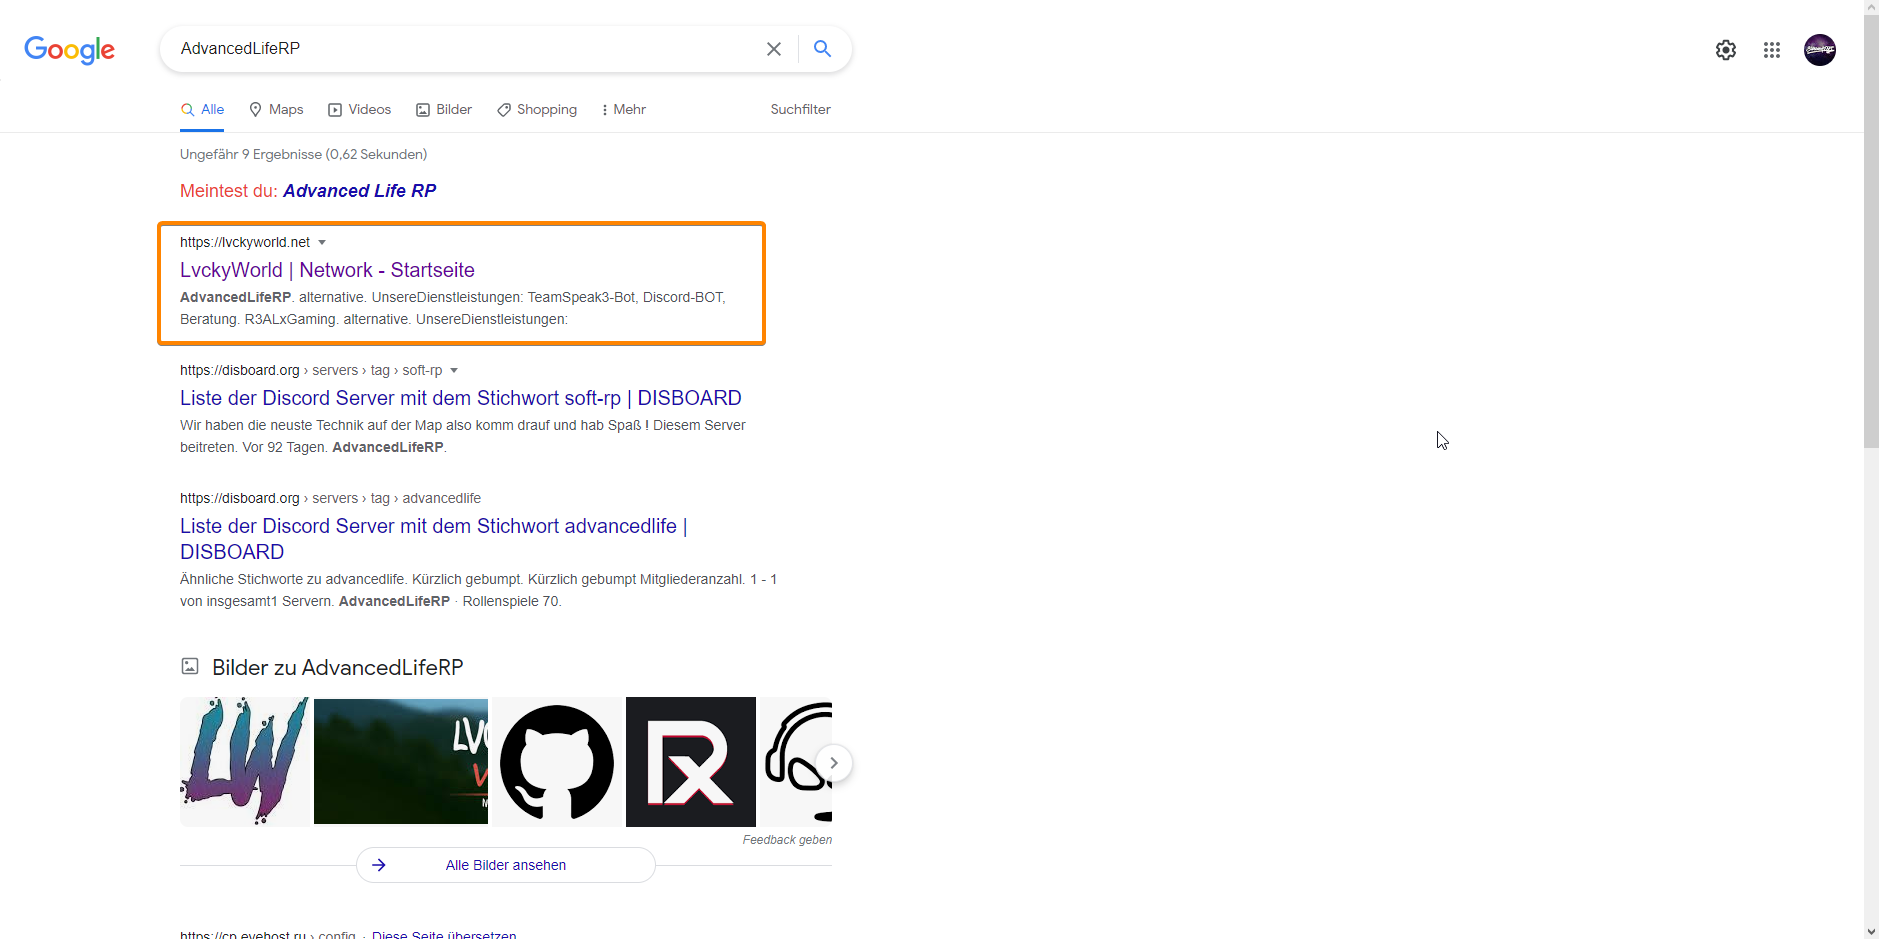Select the Maps tab
Image resolution: width=1879 pixels, height=939 pixels.
point(276,110)
